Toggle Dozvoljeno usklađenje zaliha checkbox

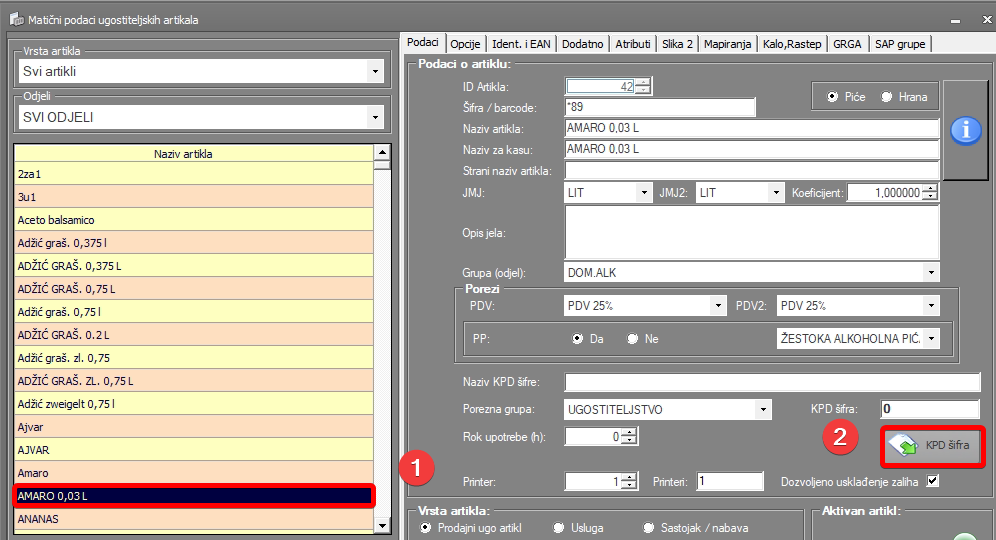(x=933, y=481)
